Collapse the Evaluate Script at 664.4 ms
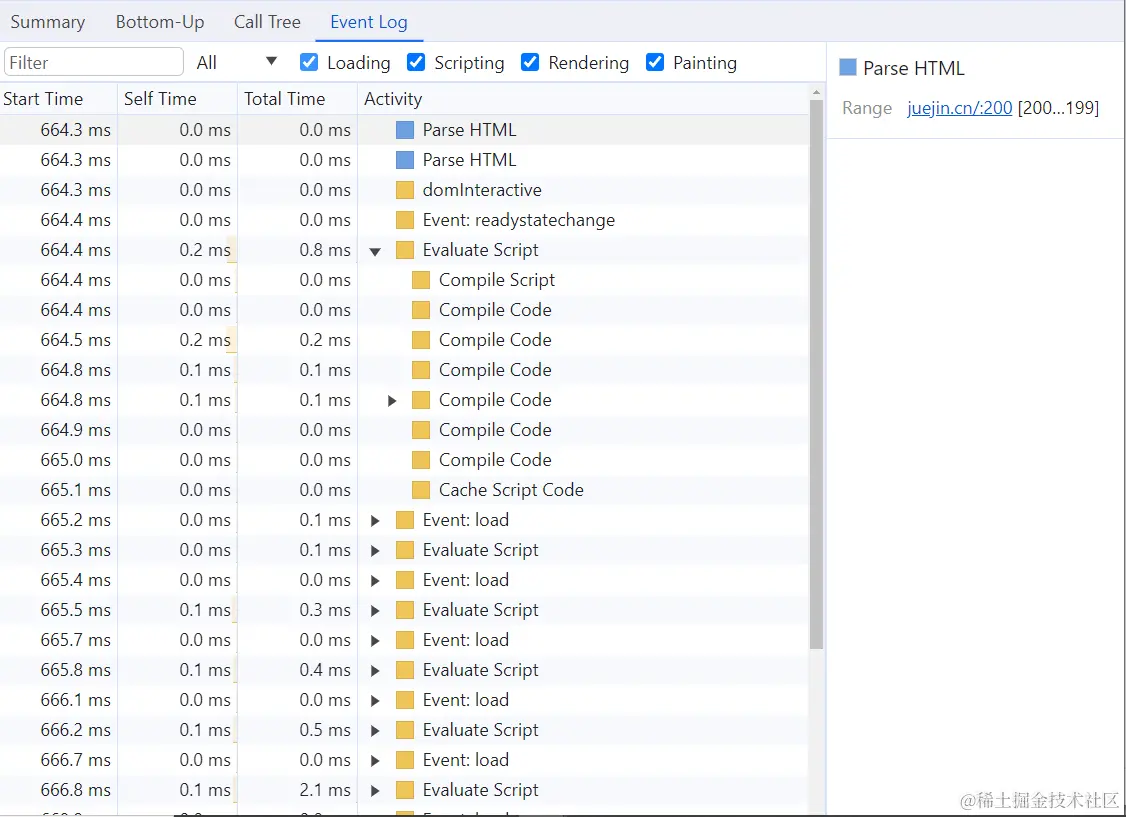The width and height of the screenshot is (1126, 817). [375, 251]
